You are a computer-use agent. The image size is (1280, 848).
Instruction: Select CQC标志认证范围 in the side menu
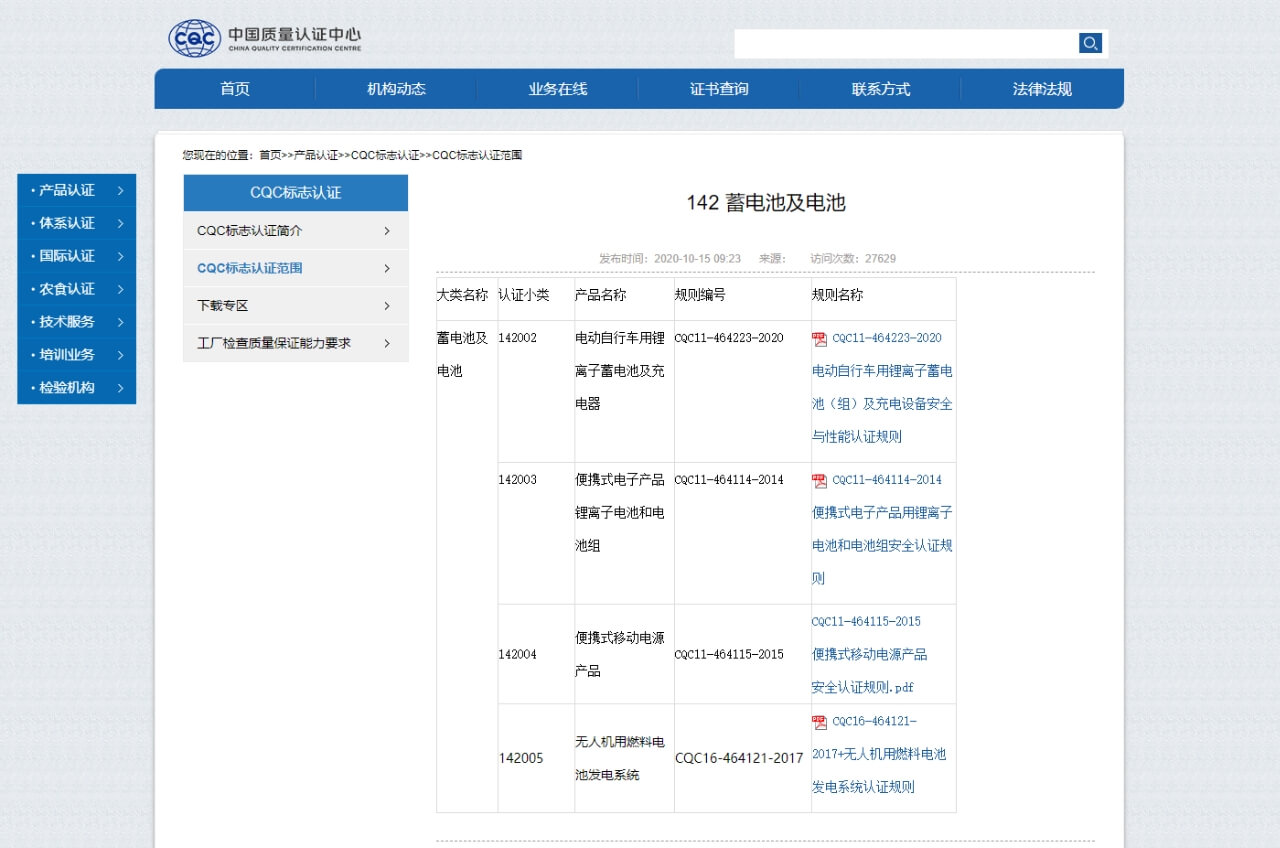pyautogui.click(x=248, y=268)
